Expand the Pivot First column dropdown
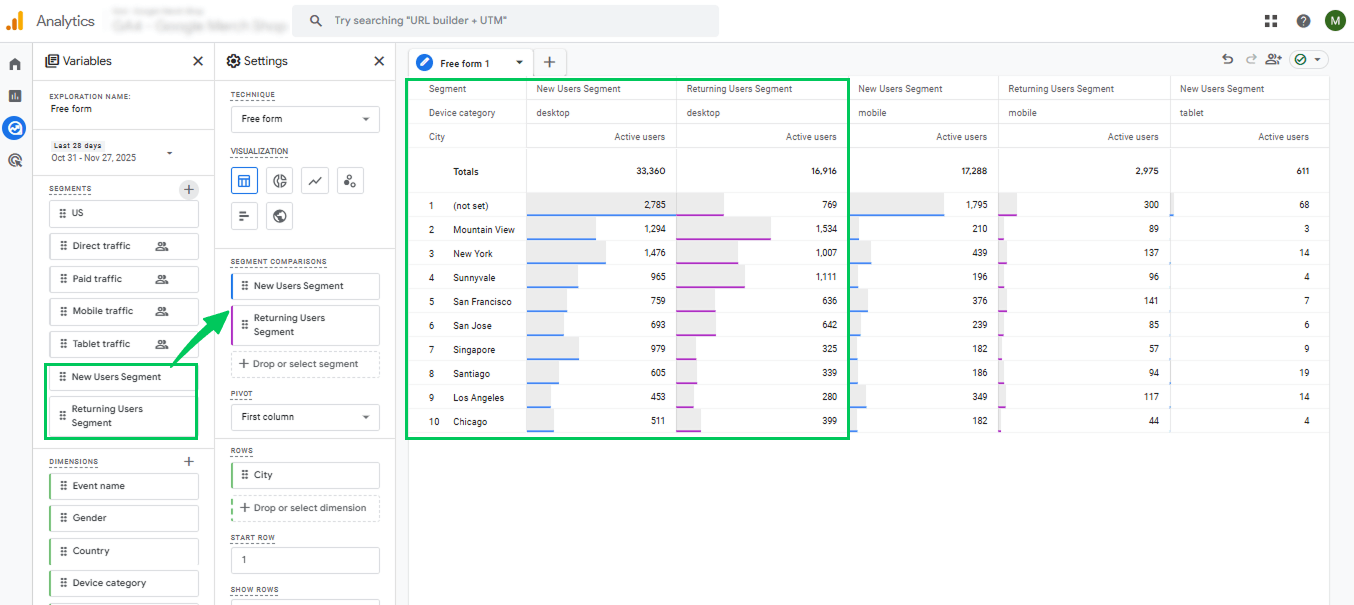The image size is (1354, 605). pyautogui.click(x=305, y=417)
